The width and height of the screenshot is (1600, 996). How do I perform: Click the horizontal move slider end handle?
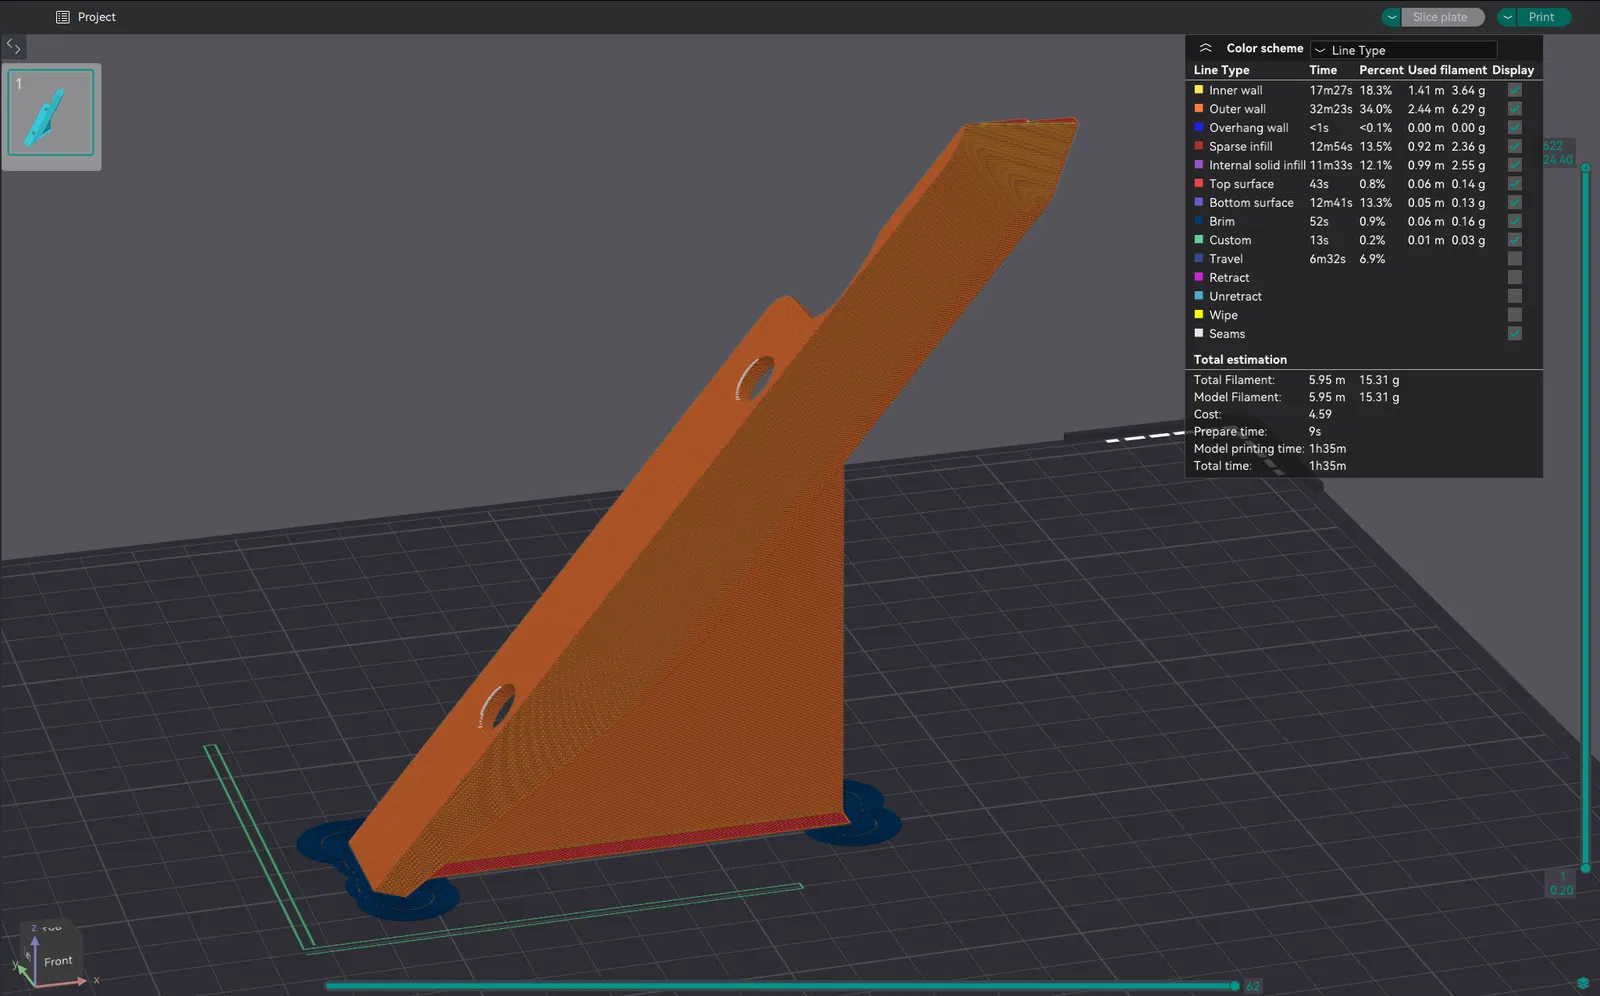(1236, 986)
